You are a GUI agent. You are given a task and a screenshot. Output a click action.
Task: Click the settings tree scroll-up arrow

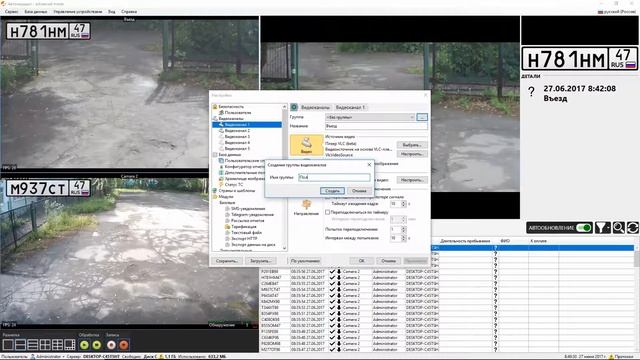pyautogui.click(x=284, y=107)
